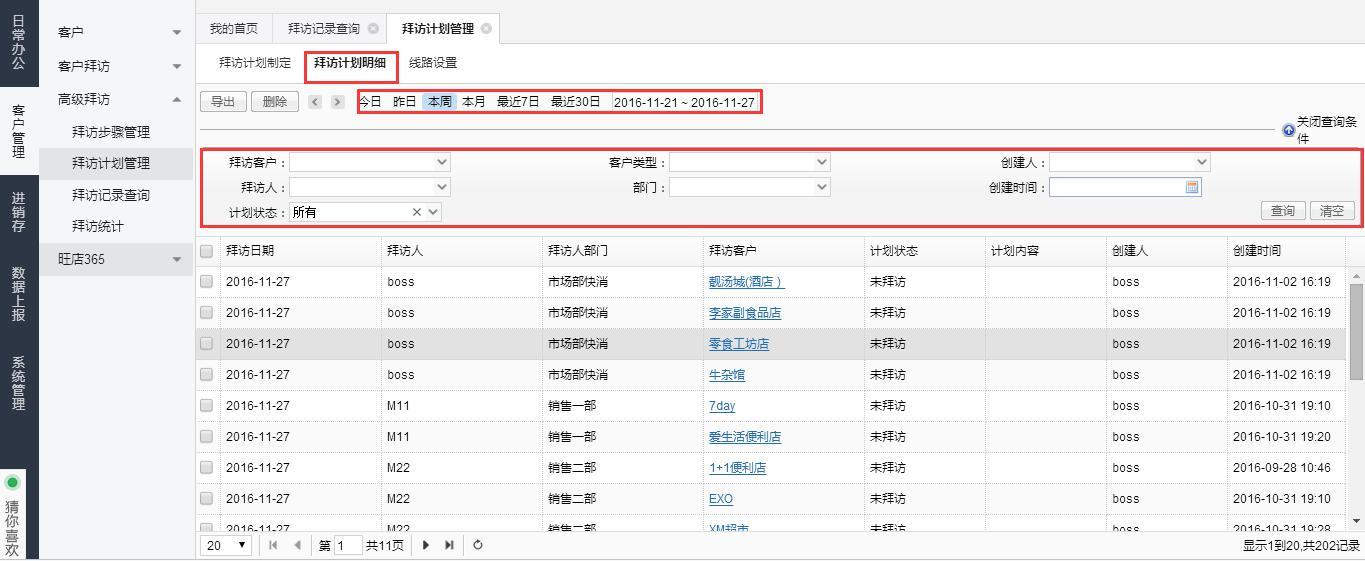
Task: Open the page size dropdown showing 20
Action: tap(228, 545)
